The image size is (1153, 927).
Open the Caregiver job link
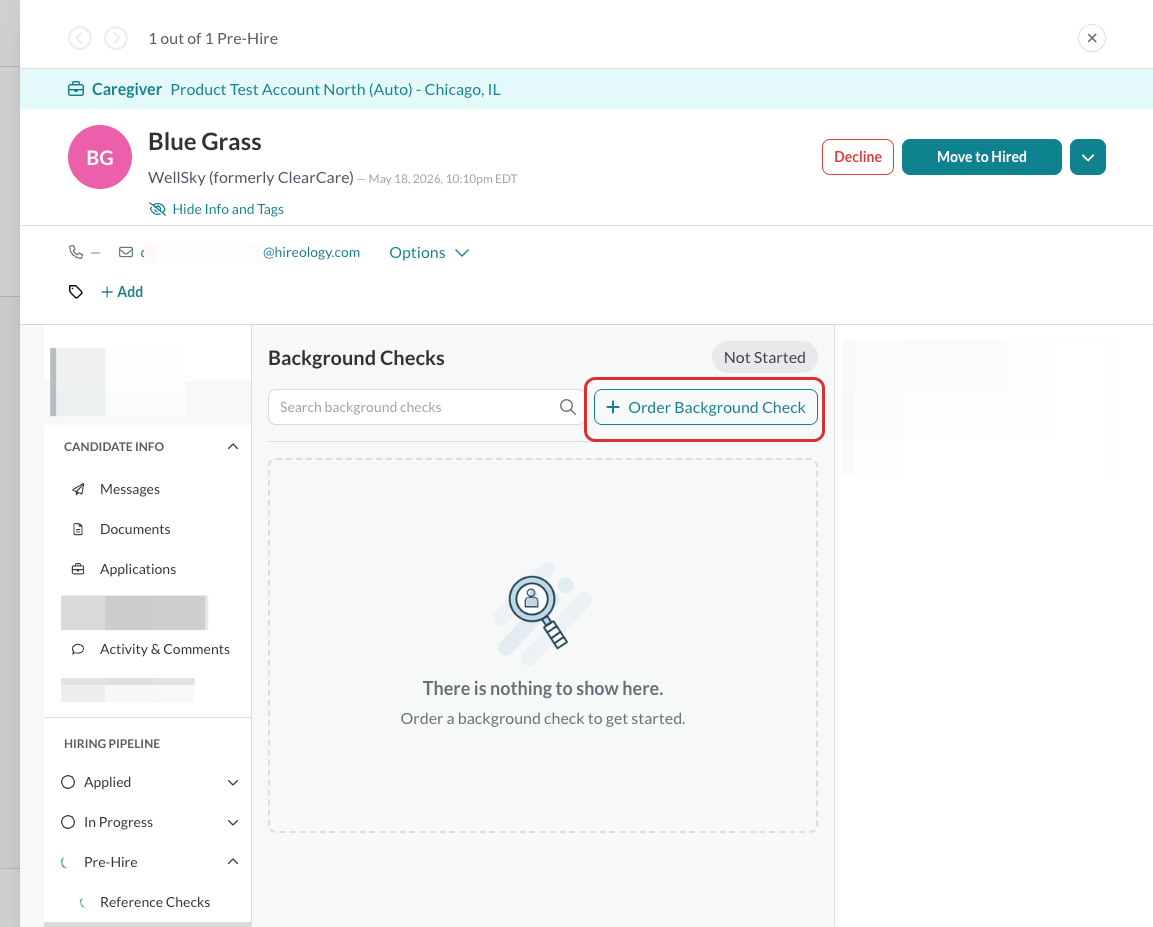click(x=126, y=90)
